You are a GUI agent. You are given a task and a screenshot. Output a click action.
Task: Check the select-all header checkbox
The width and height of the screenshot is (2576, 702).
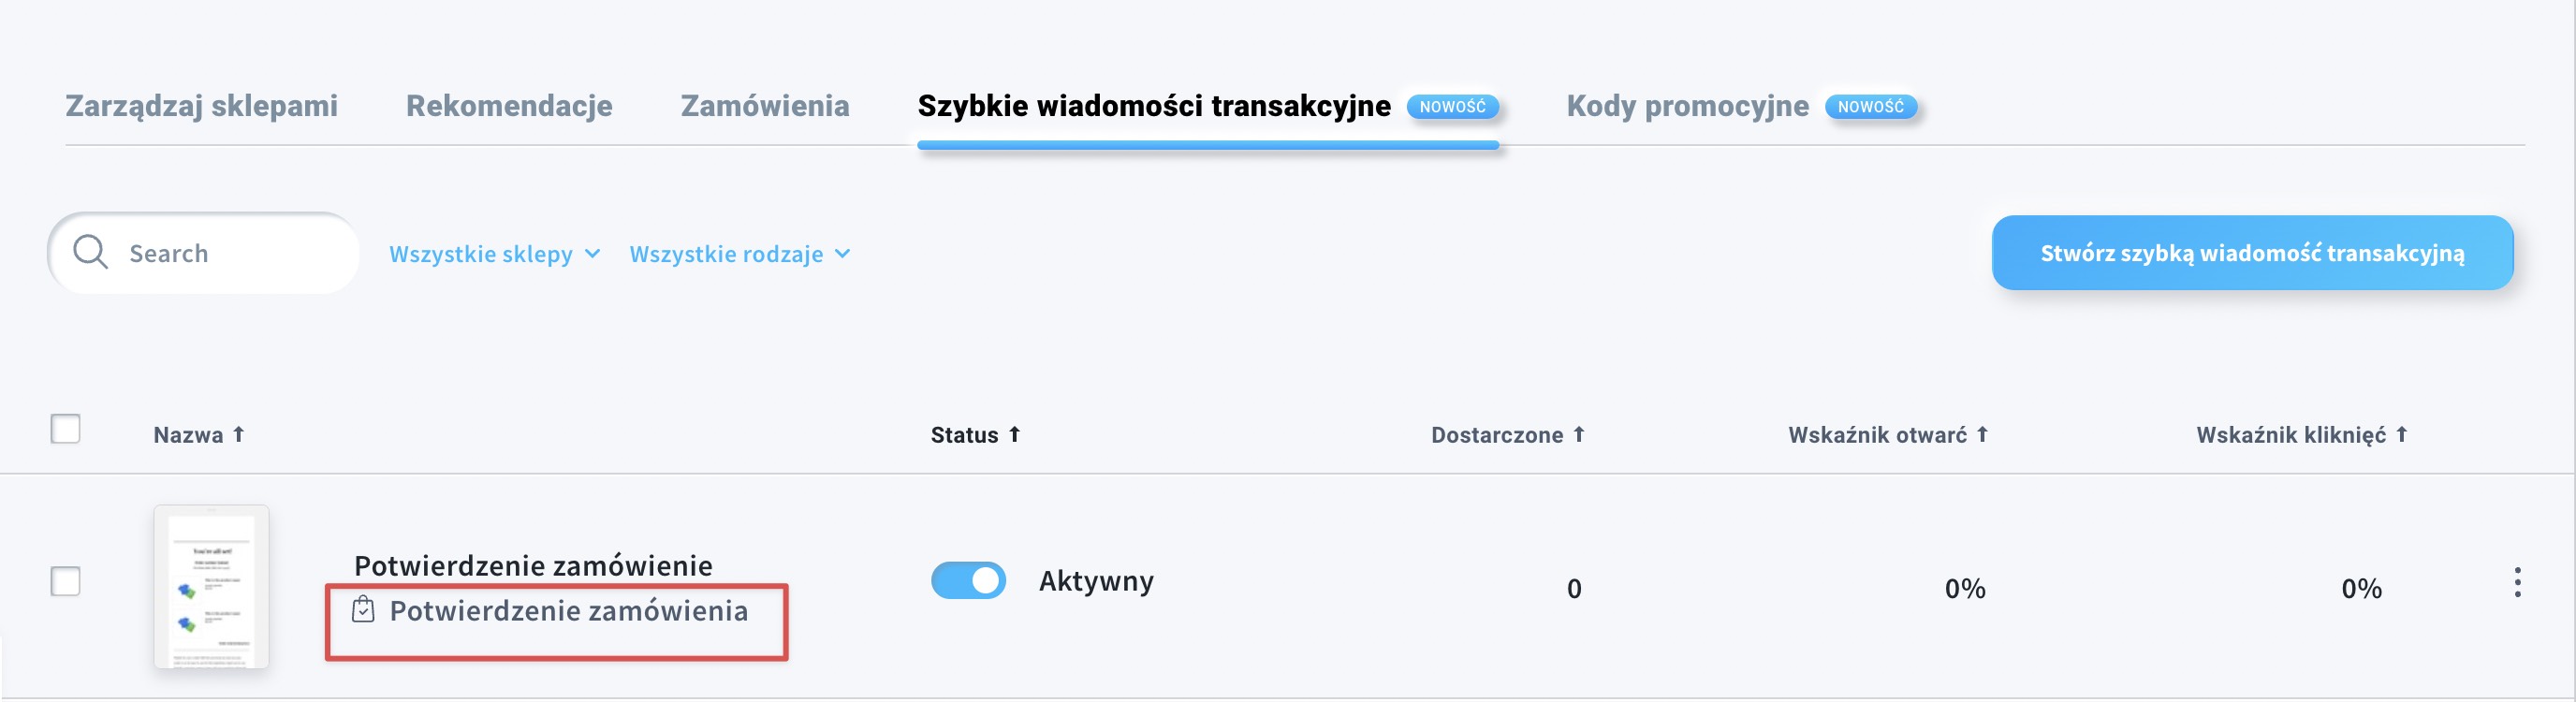[x=65, y=428]
